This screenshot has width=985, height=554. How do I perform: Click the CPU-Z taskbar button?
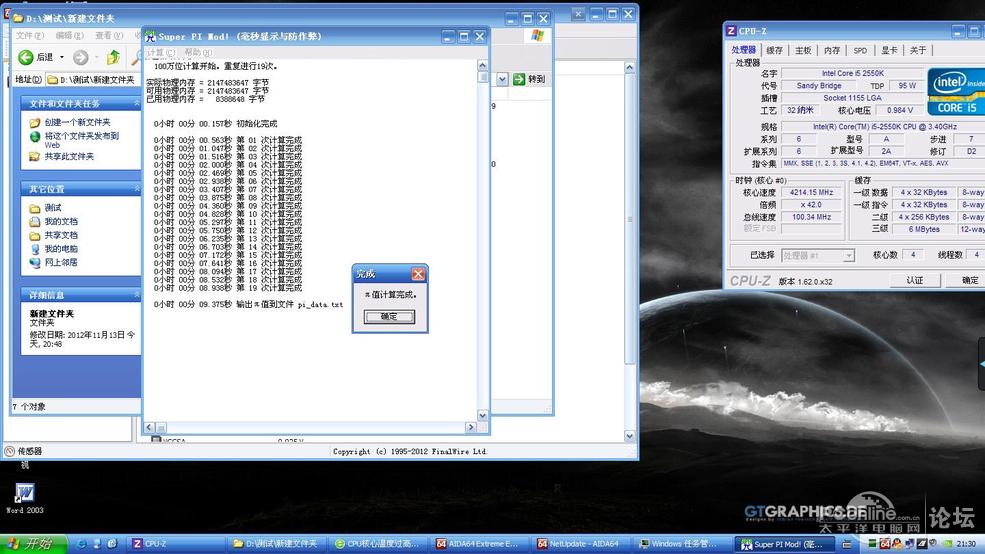click(177, 544)
